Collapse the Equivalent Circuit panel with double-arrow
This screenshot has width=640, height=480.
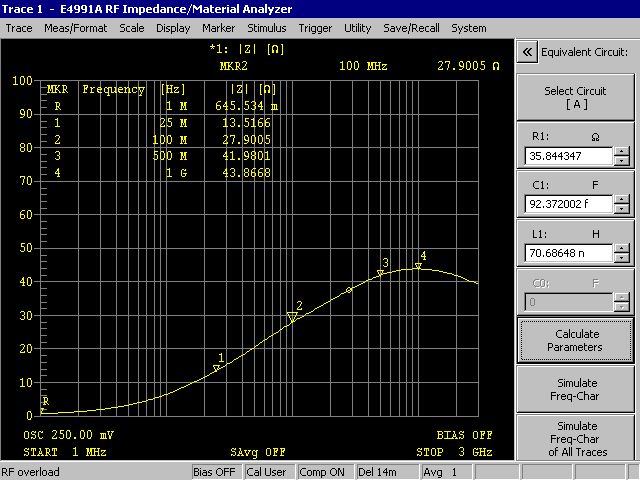[527, 52]
